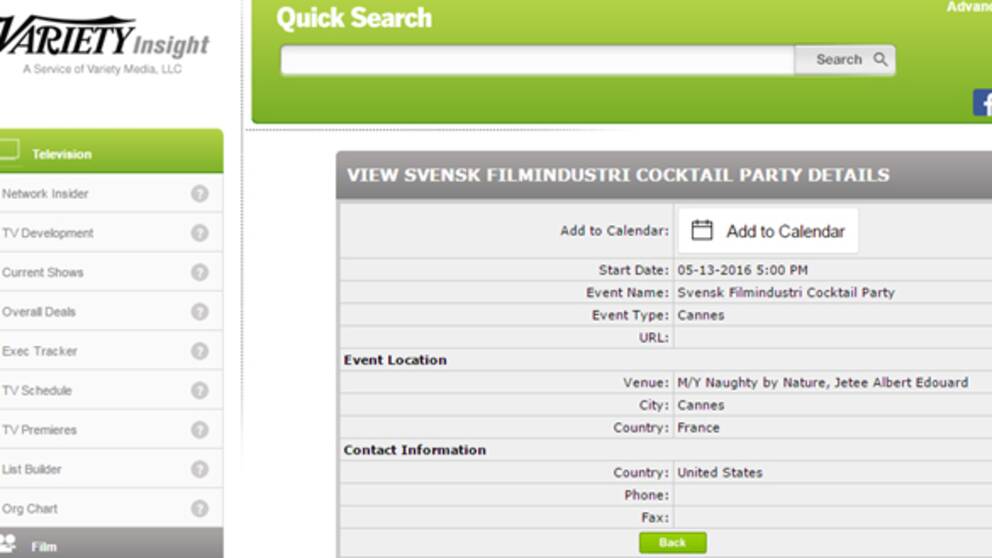Click the Television section icon
992x558 pixels.
coord(9,150)
